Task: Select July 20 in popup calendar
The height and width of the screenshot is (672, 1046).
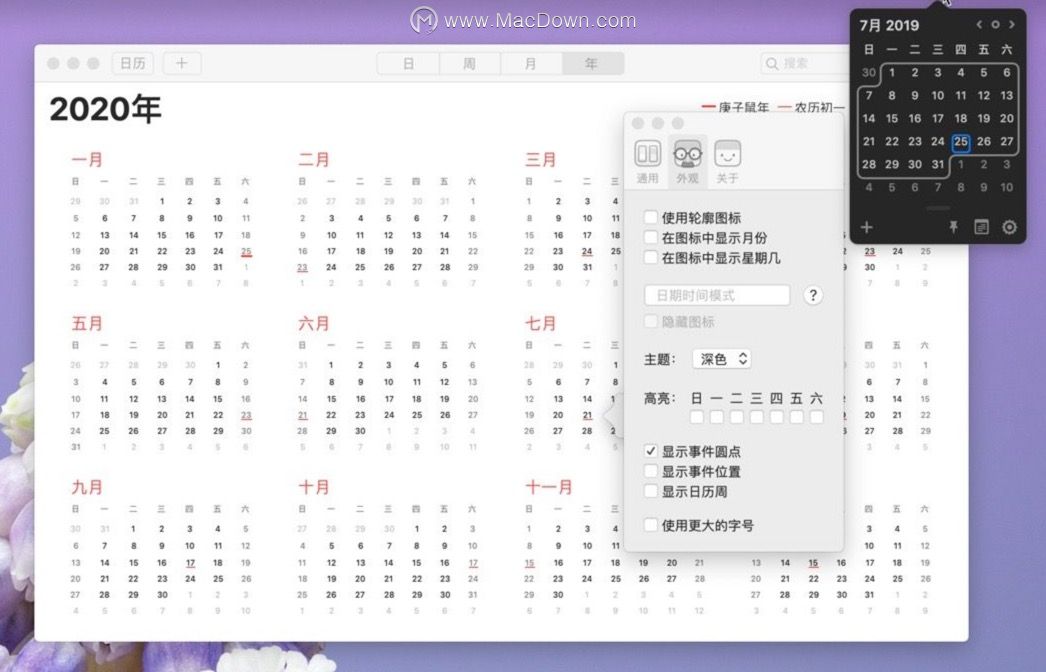Action: click(x=1007, y=119)
